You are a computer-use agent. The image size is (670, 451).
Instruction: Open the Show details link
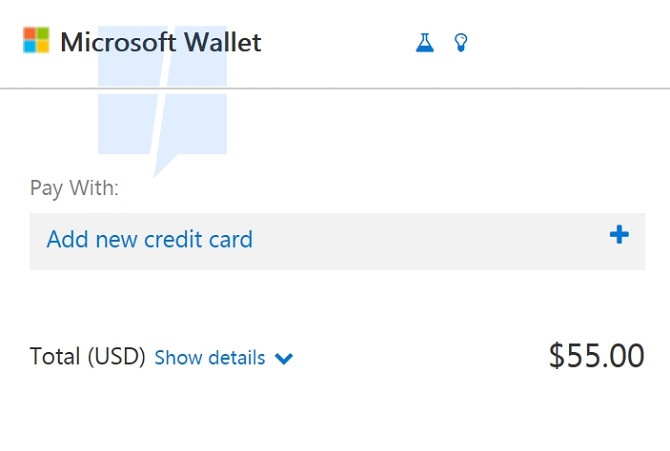pyautogui.click(x=210, y=357)
